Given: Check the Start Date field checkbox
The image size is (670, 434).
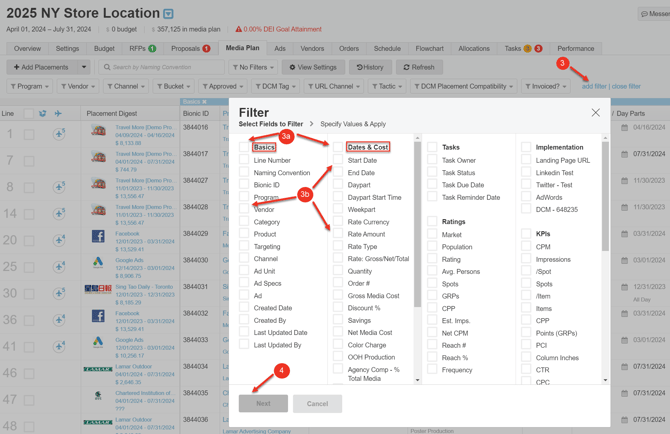Looking at the screenshot, I should [x=338, y=159].
